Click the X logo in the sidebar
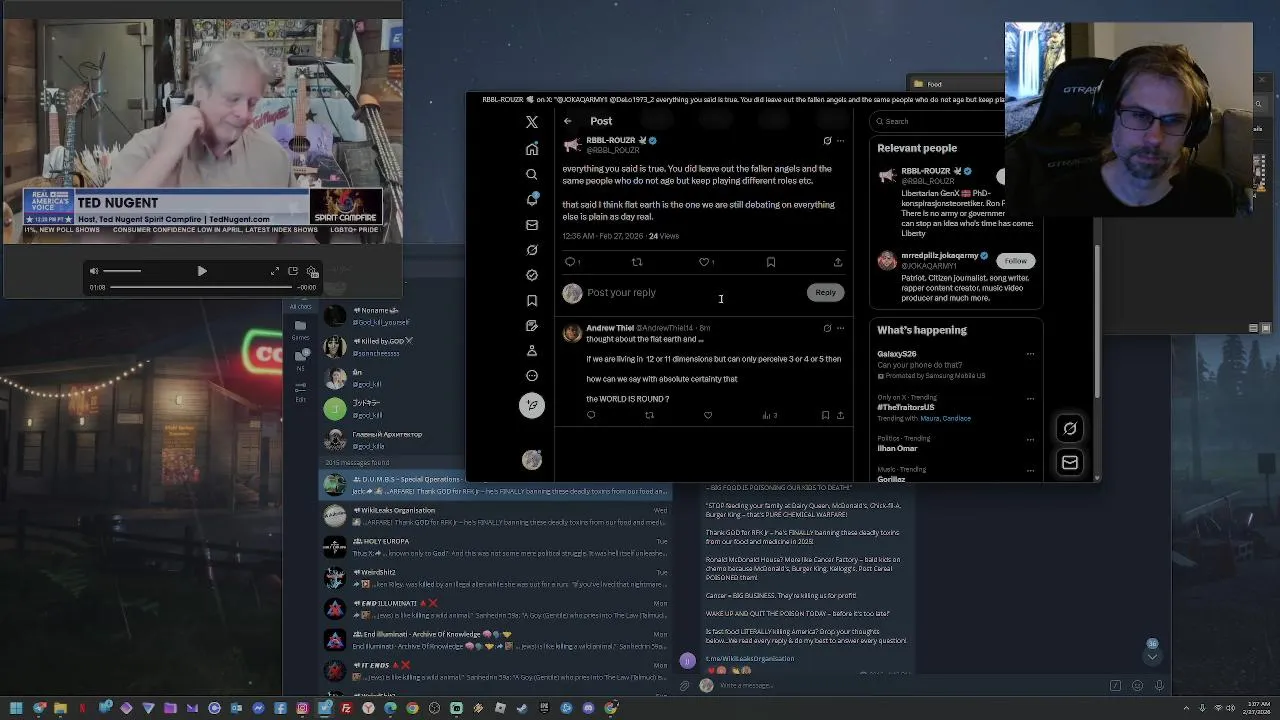This screenshot has height=720, width=1280. 532,122
